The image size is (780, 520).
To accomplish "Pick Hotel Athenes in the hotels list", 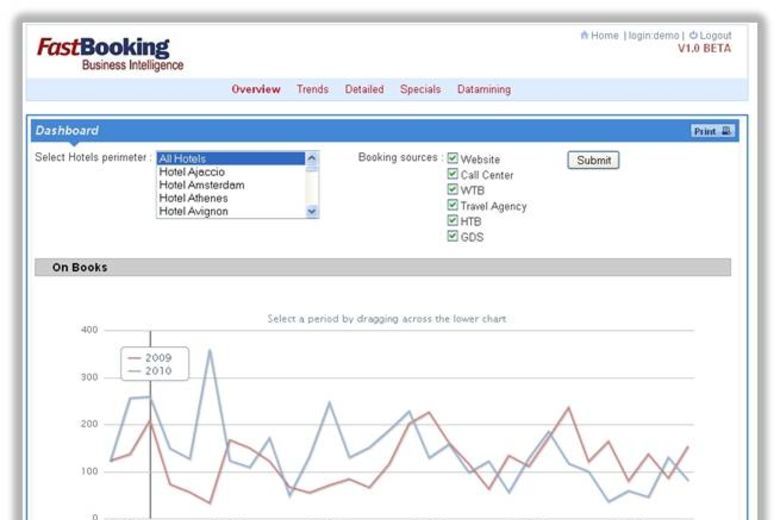I will click(231, 198).
